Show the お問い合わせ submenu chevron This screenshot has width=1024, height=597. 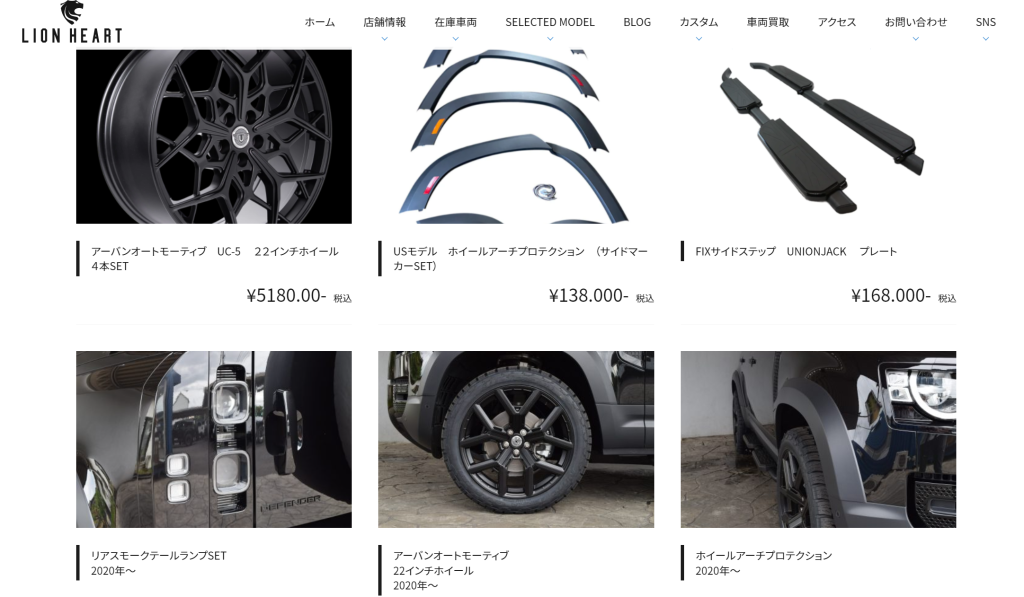point(916,39)
